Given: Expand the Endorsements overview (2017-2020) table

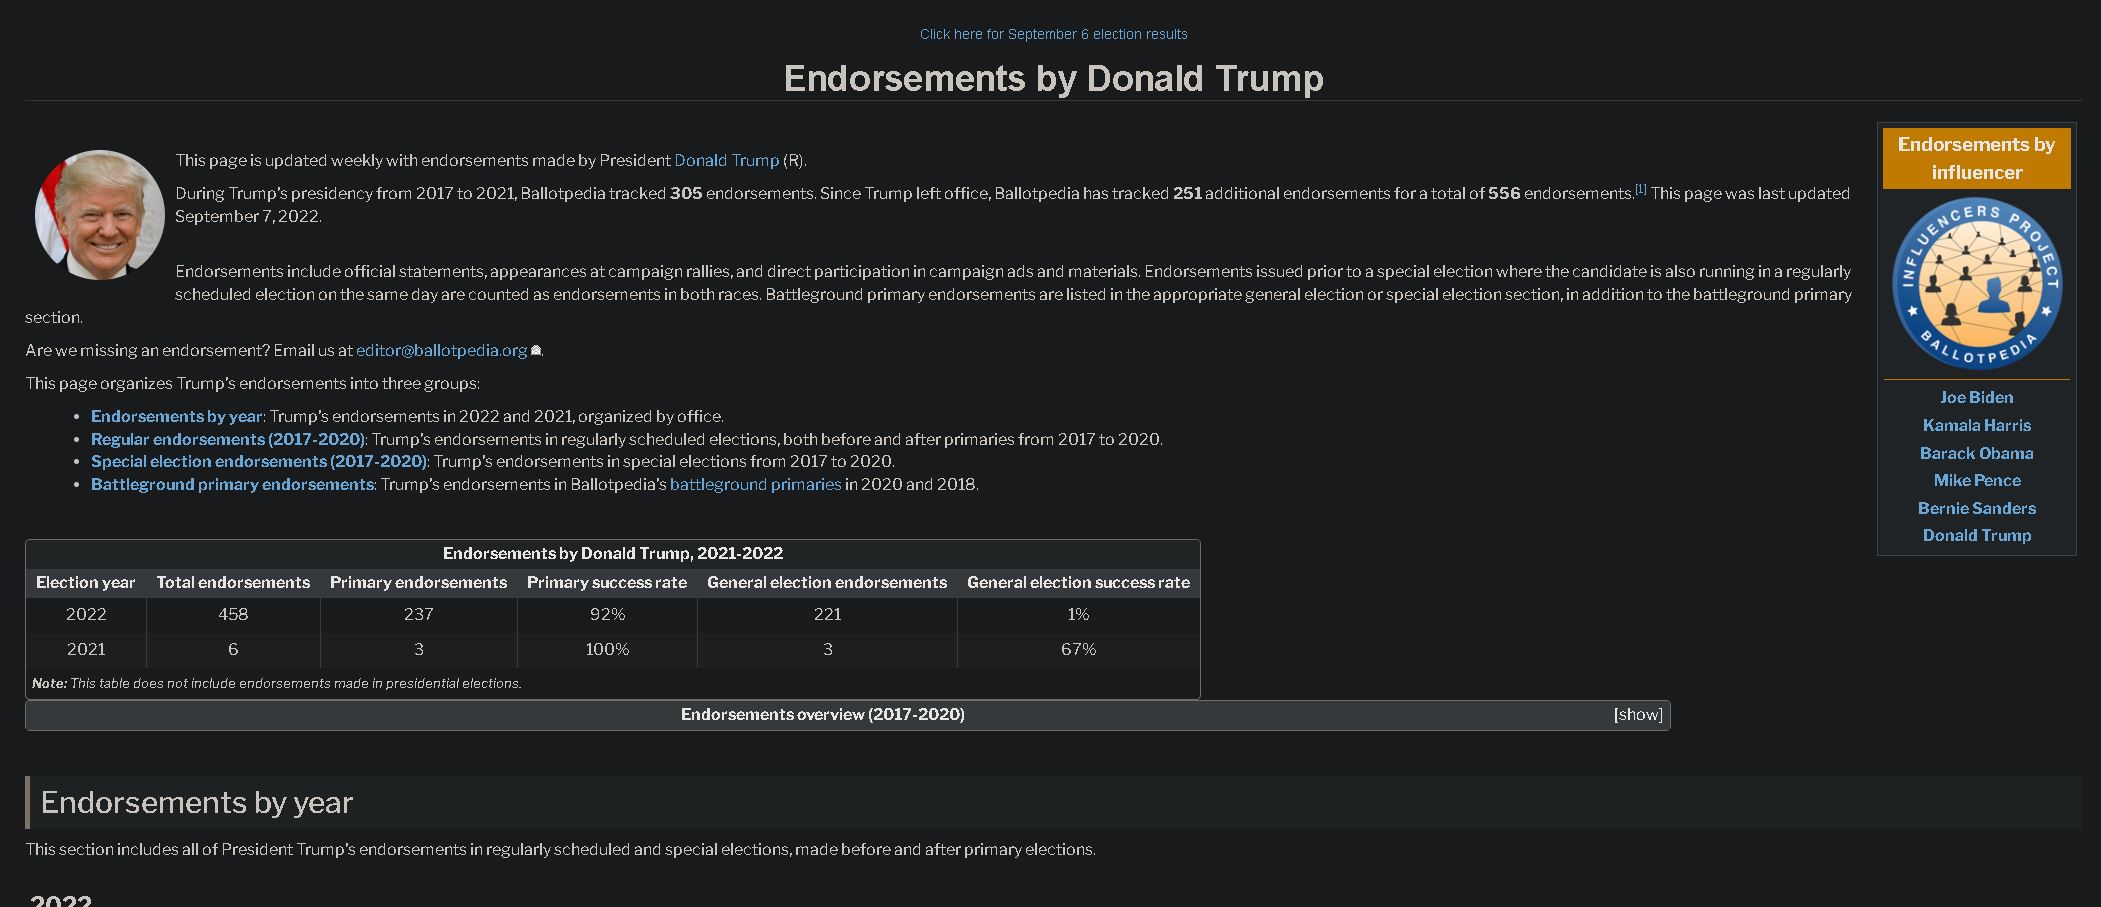Looking at the screenshot, I should pyautogui.click(x=1637, y=715).
